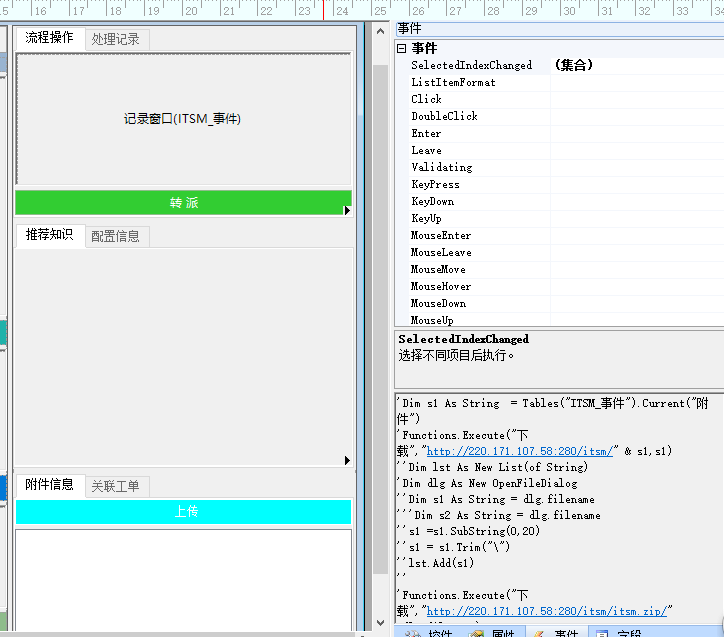Screen dimensions: 724x637
Task: Open the 属性 panel tab icon
Action: click(x=476, y=633)
